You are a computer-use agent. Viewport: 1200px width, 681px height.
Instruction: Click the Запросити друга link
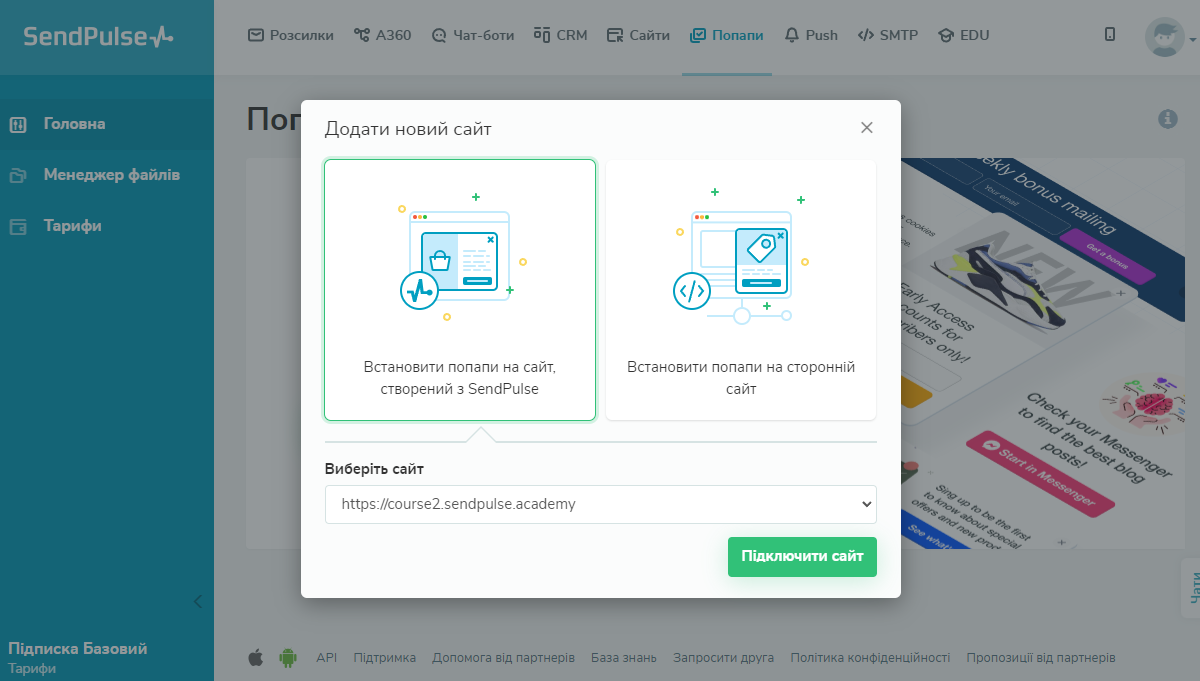(724, 658)
